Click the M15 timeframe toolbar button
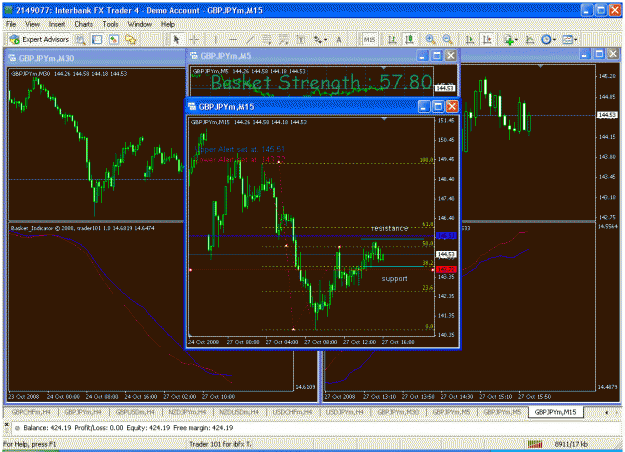Viewport: 625px width, 452px height. (369, 39)
